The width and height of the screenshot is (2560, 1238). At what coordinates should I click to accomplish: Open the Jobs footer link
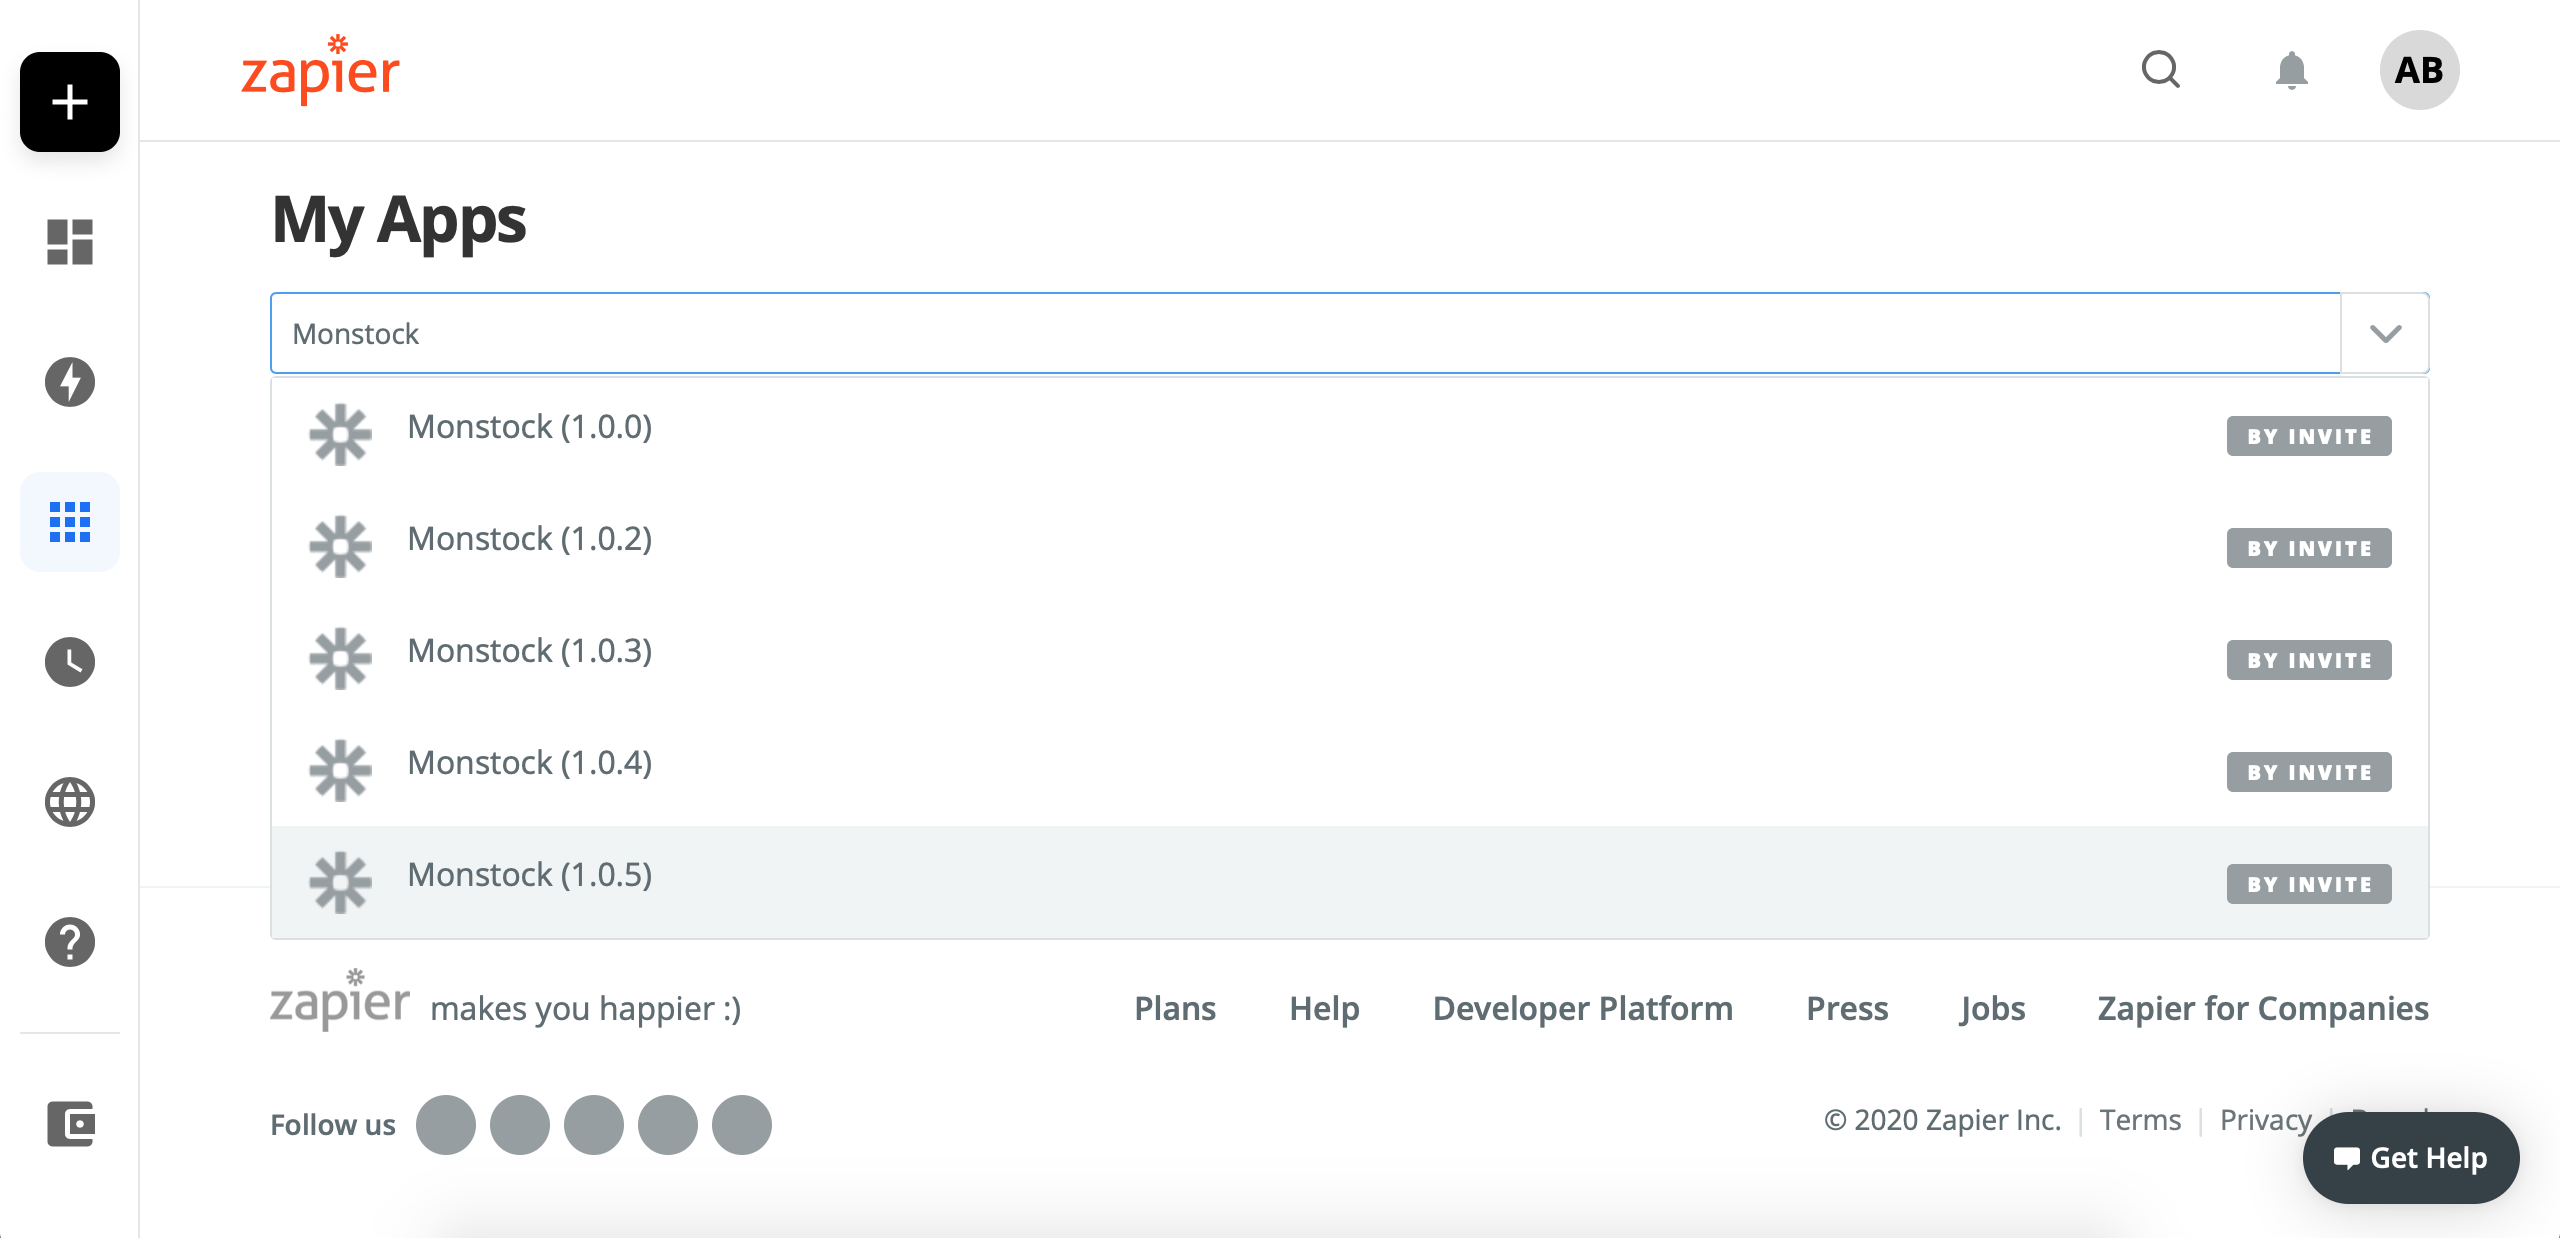pyautogui.click(x=1993, y=1008)
